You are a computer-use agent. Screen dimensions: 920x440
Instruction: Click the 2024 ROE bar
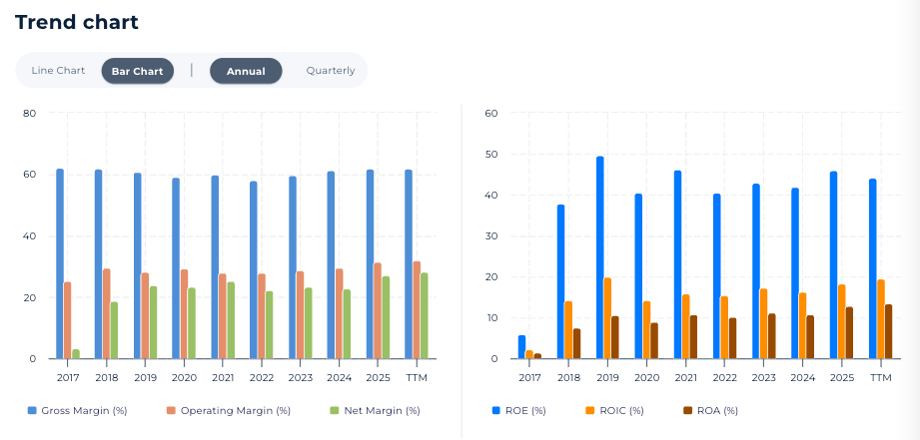[x=794, y=273]
